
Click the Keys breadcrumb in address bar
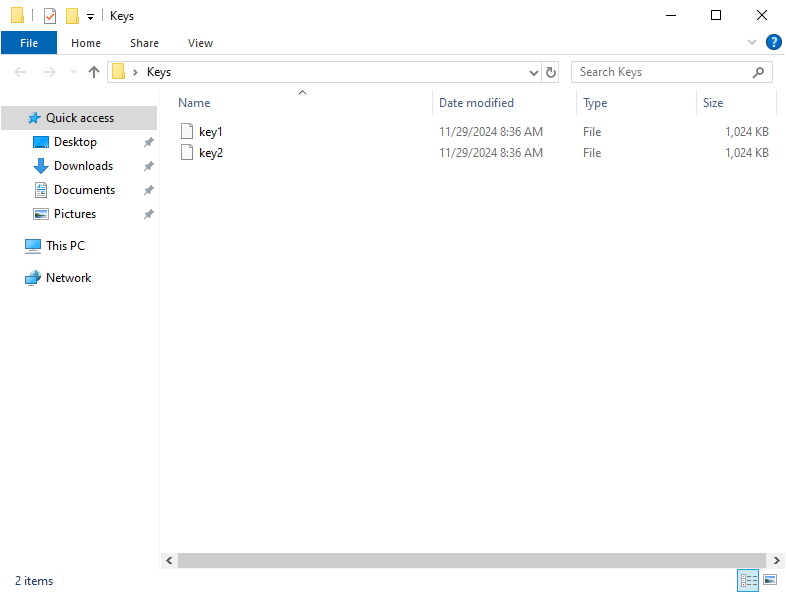tap(159, 72)
